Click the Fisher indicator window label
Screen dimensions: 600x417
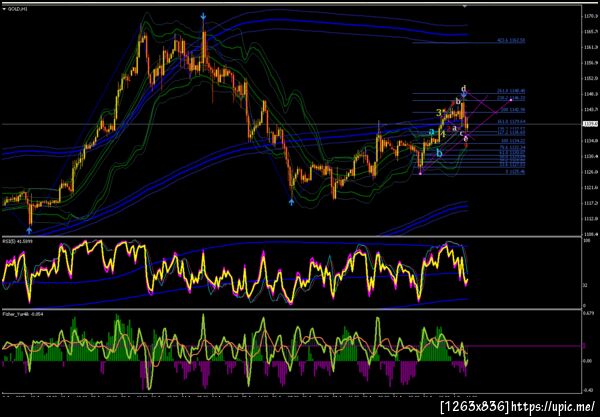click(23, 314)
